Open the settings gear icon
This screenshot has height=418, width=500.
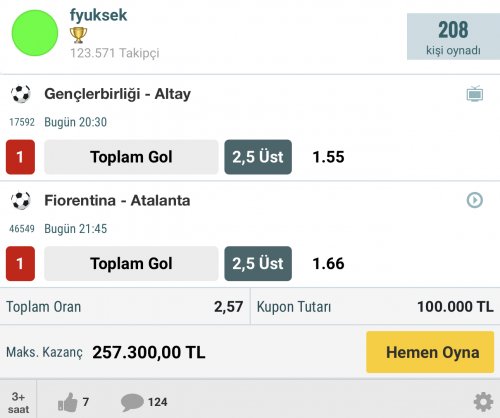(x=483, y=402)
